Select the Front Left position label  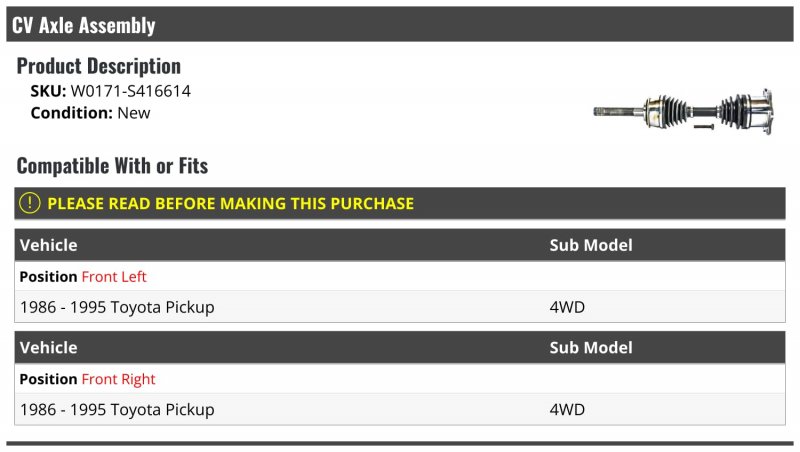114,277
